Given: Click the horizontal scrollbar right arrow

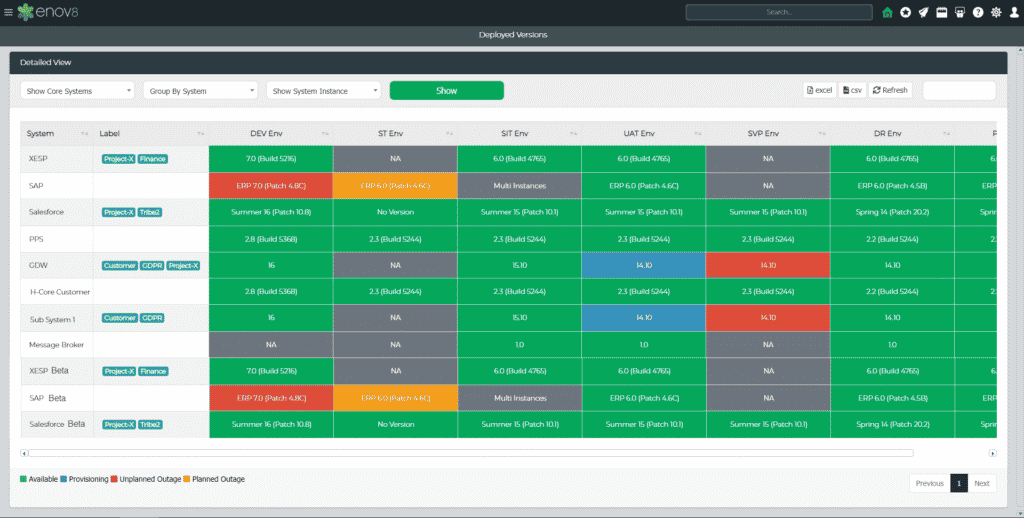Looking at the screenshot, I should (x=993, y=453).
